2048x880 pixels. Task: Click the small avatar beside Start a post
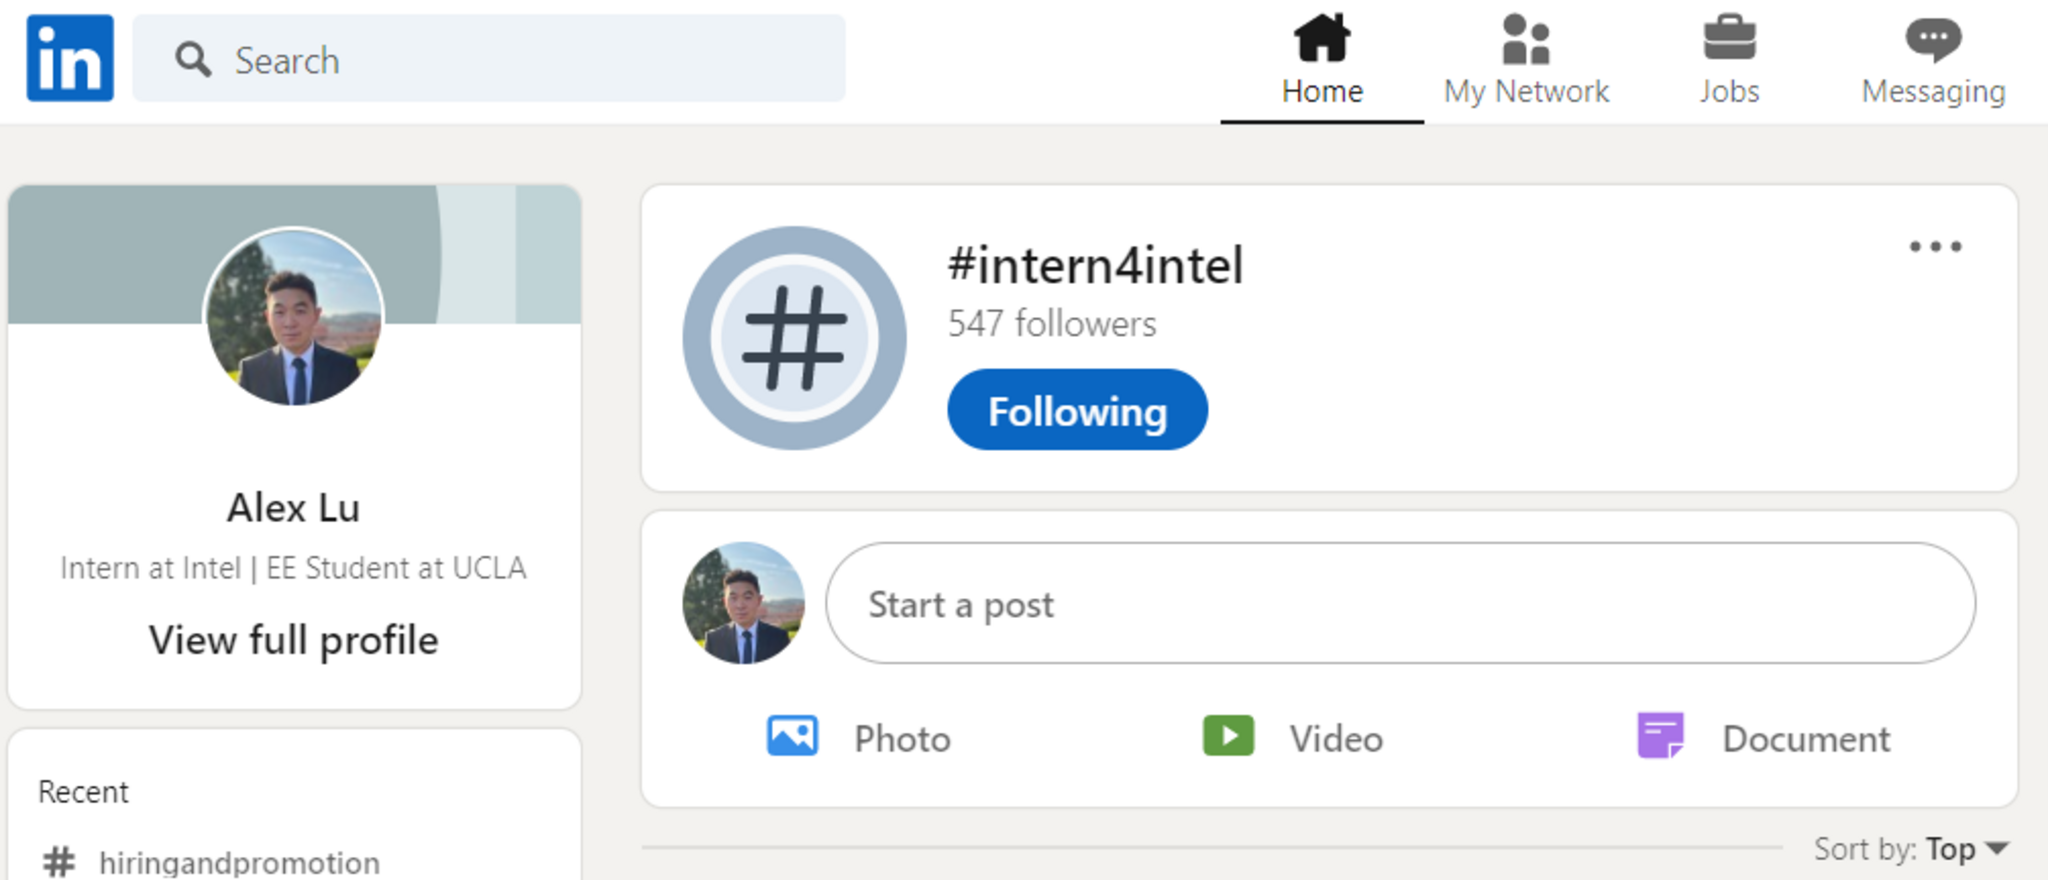(743, 603)
